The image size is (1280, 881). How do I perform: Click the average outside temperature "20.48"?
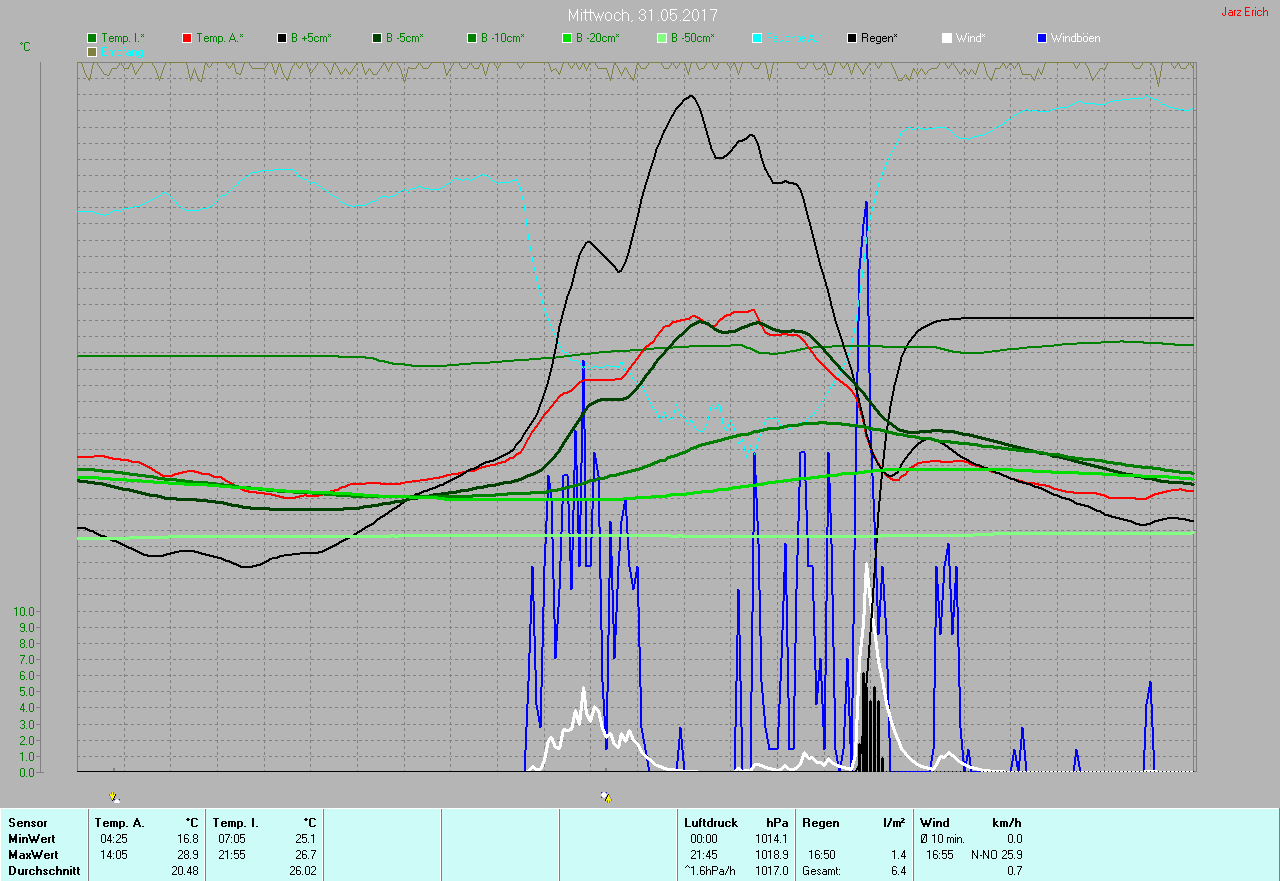[184, 871]
